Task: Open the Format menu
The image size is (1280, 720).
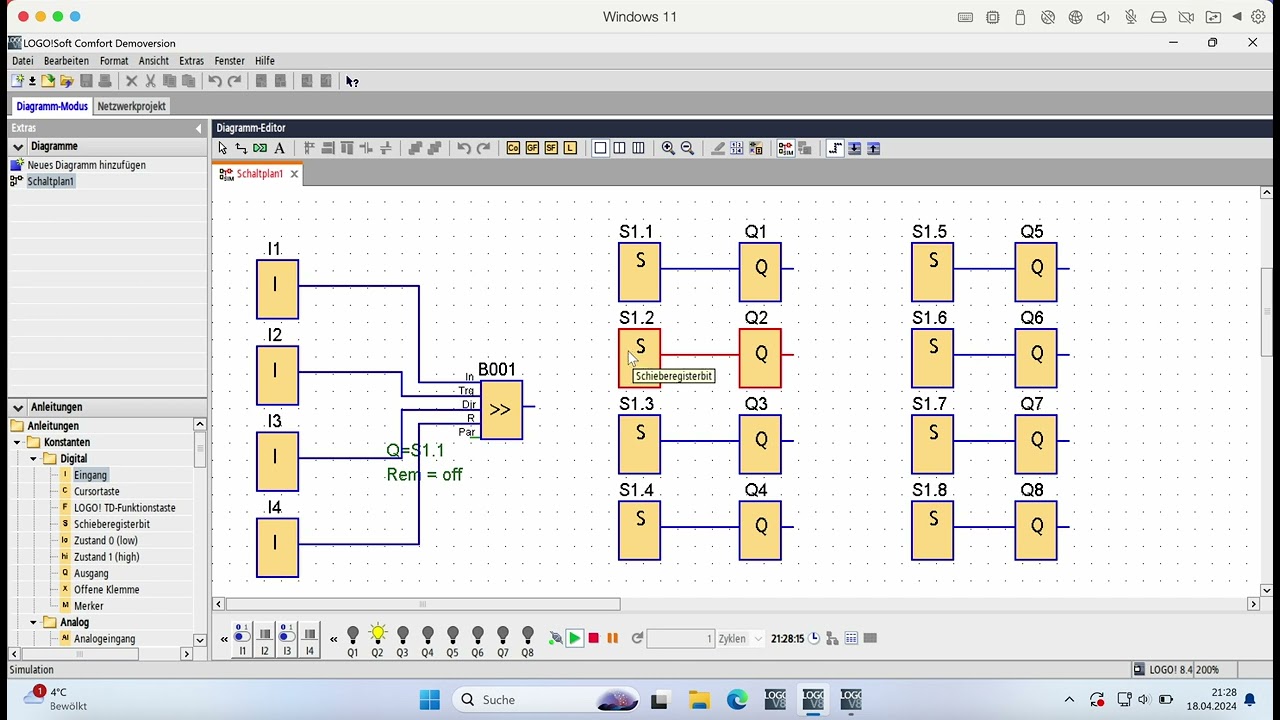Action: 114,61
